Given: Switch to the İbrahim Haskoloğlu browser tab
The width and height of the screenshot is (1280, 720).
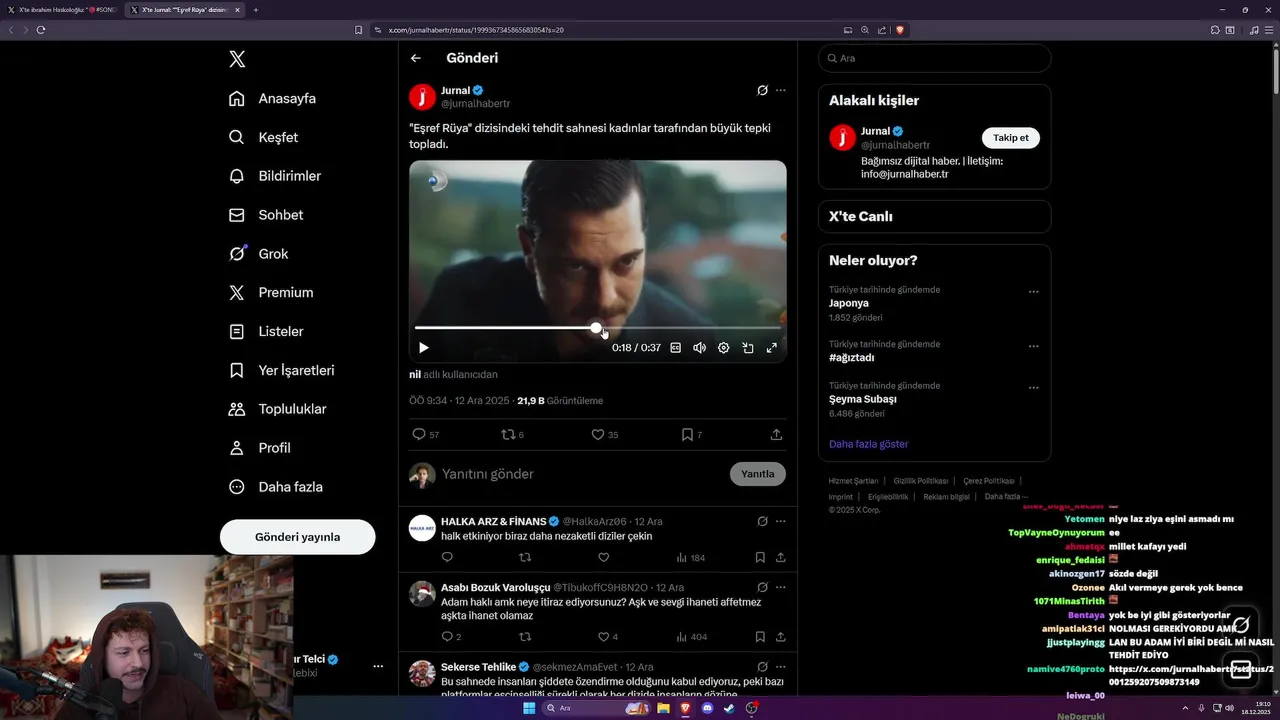Looking at the screenshot, I should pos(62,10).
